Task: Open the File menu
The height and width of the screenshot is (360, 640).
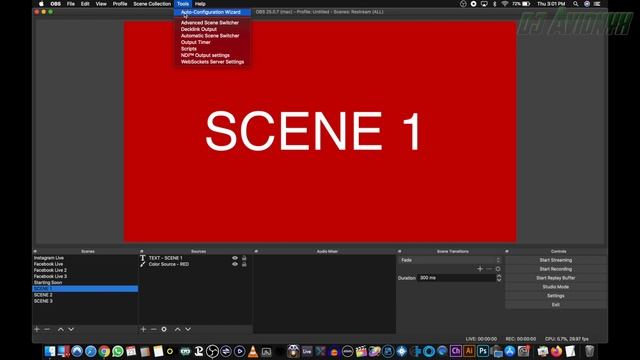Action: [x=71, y=4]
